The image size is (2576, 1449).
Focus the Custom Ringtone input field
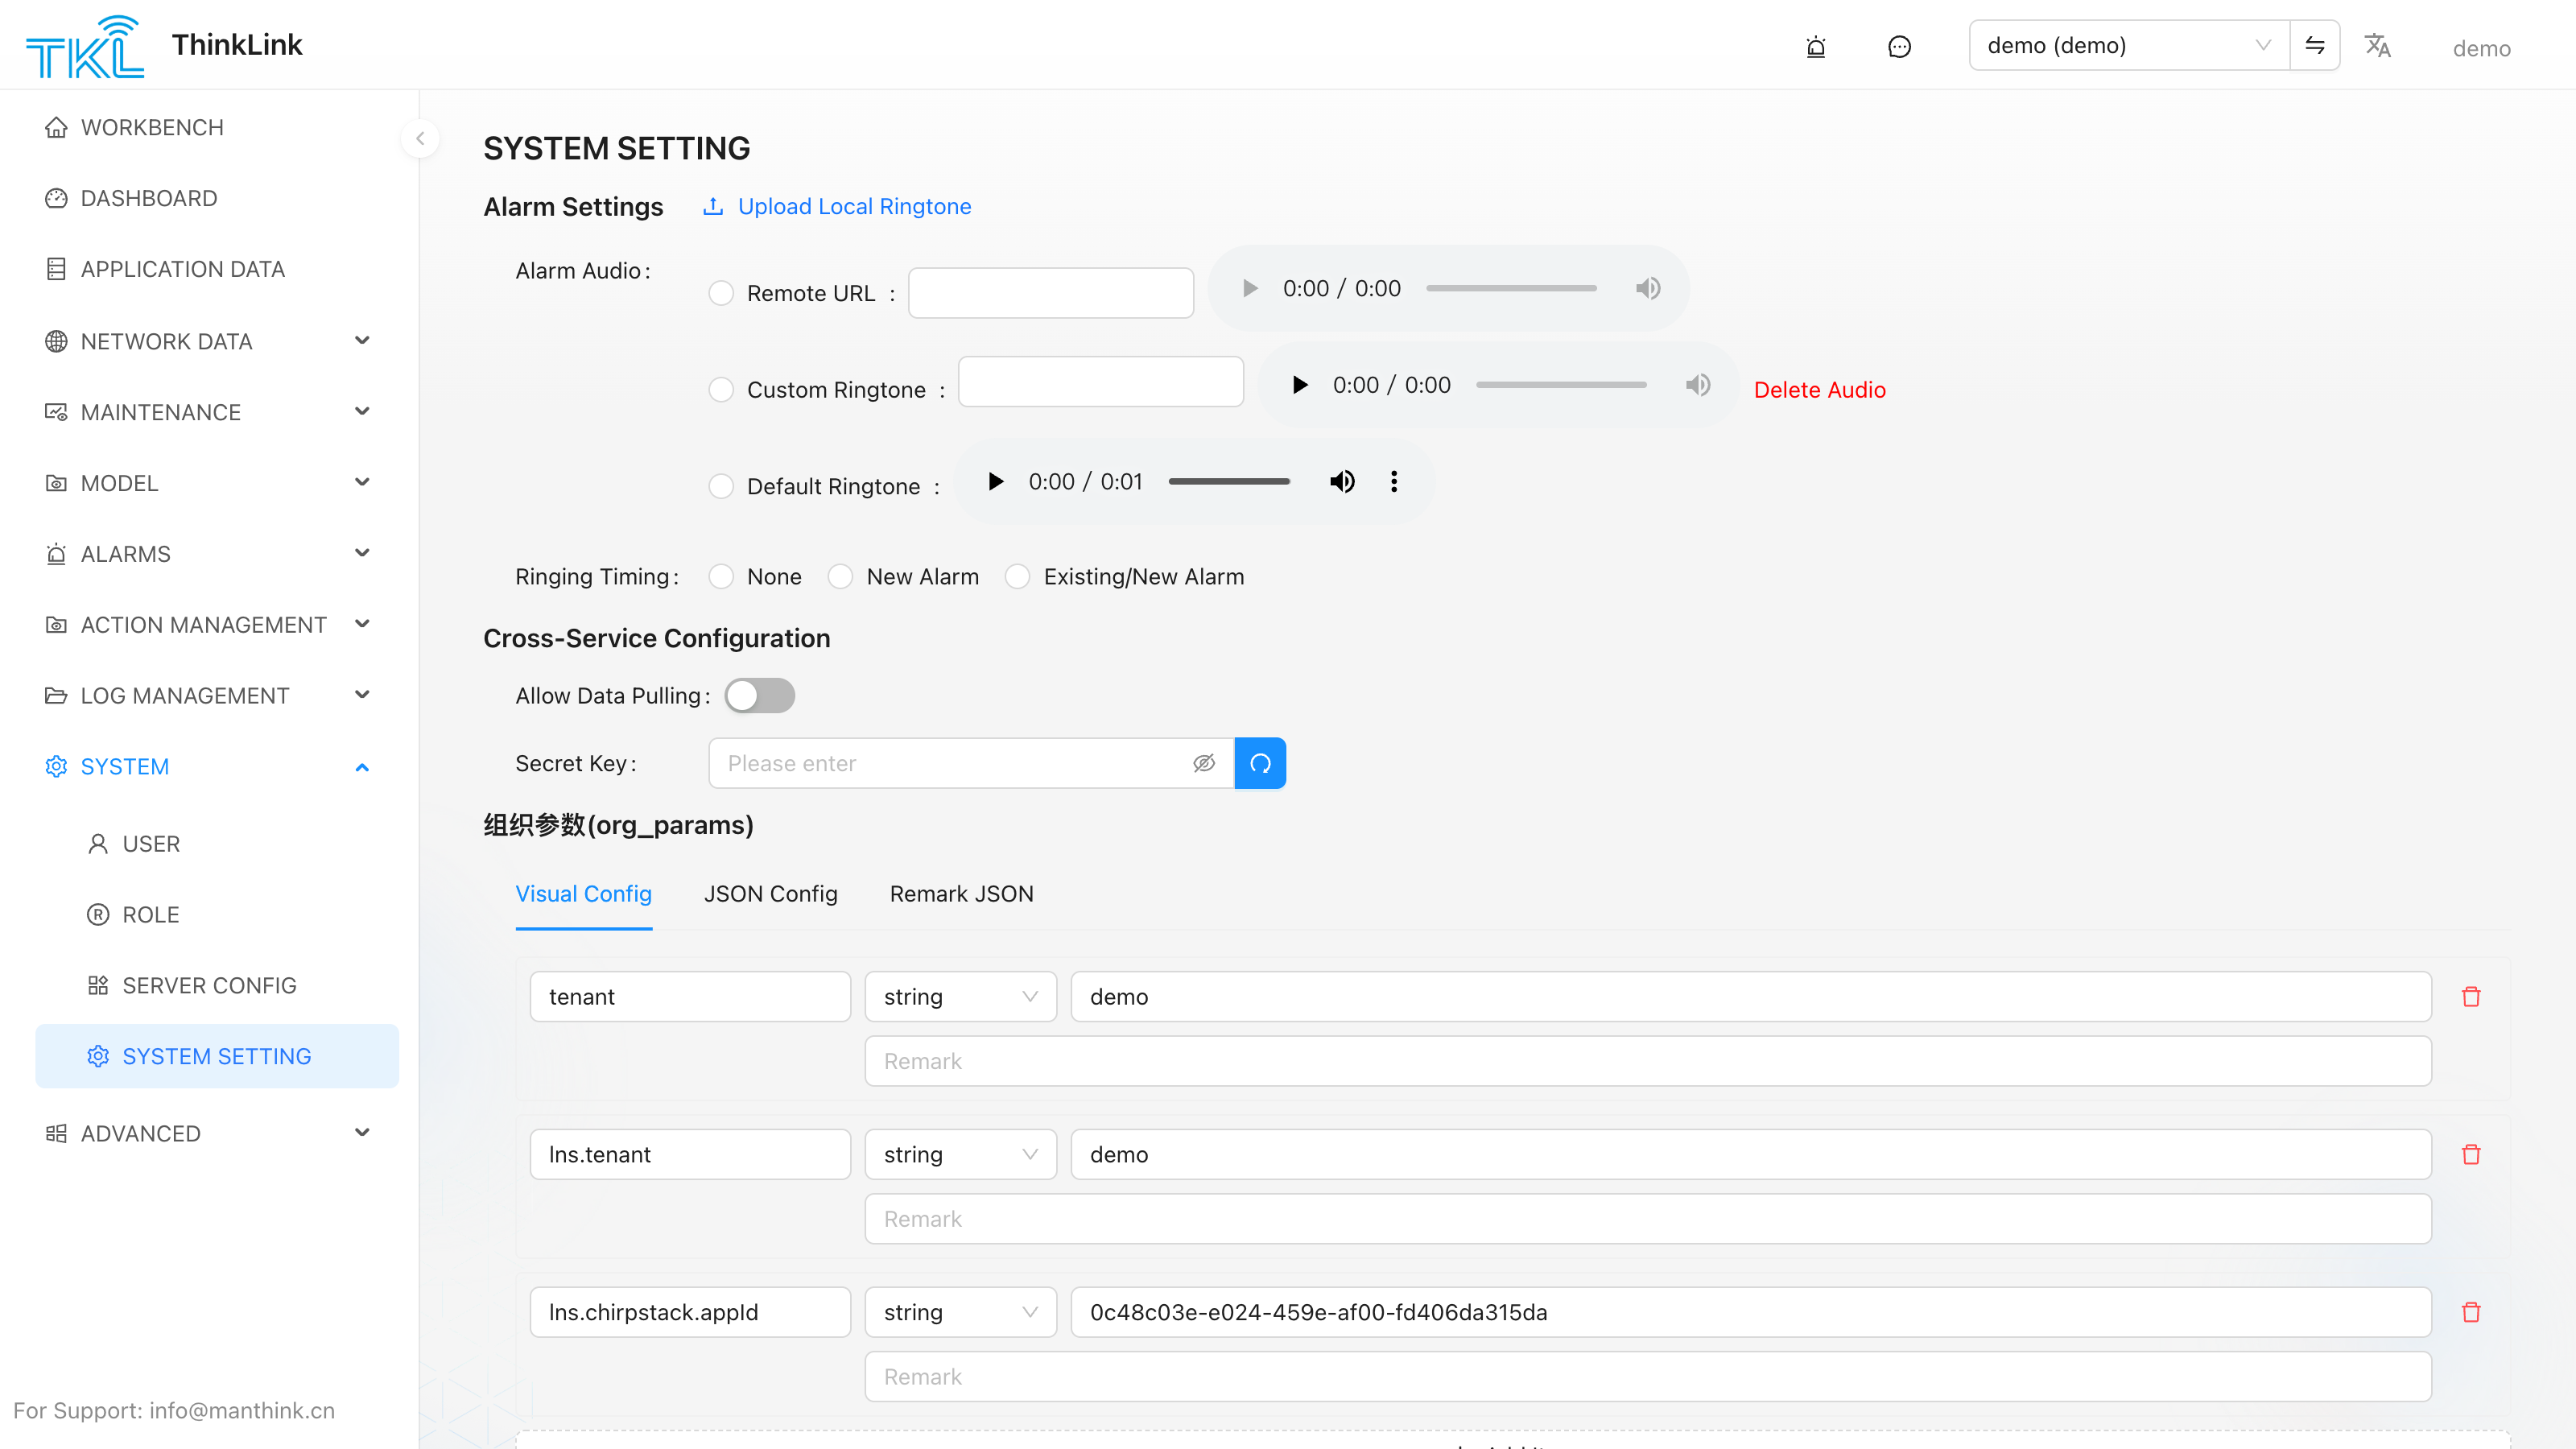click(1101, 382)
